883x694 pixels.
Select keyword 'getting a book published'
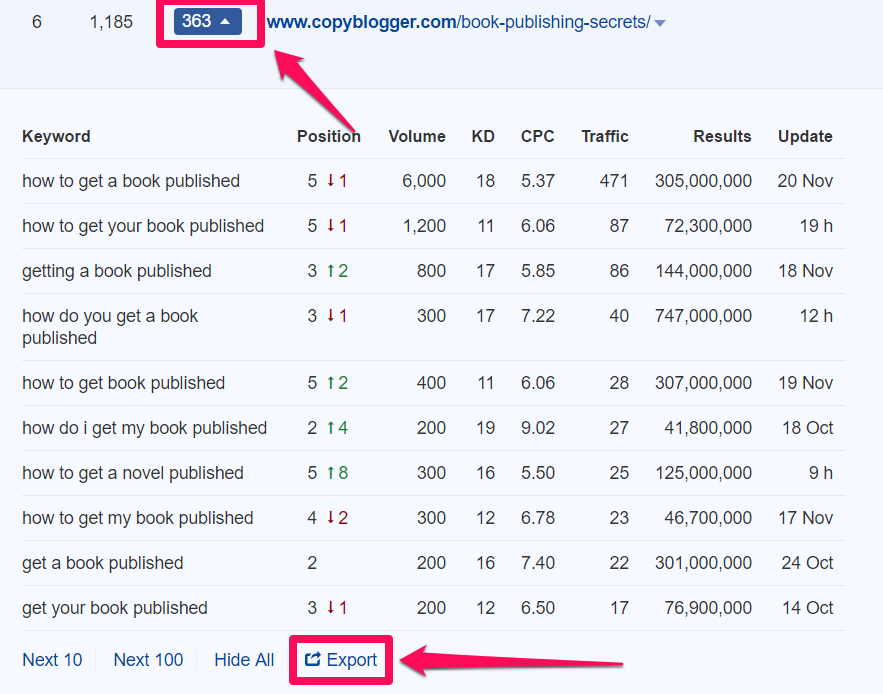click(117, 272)
